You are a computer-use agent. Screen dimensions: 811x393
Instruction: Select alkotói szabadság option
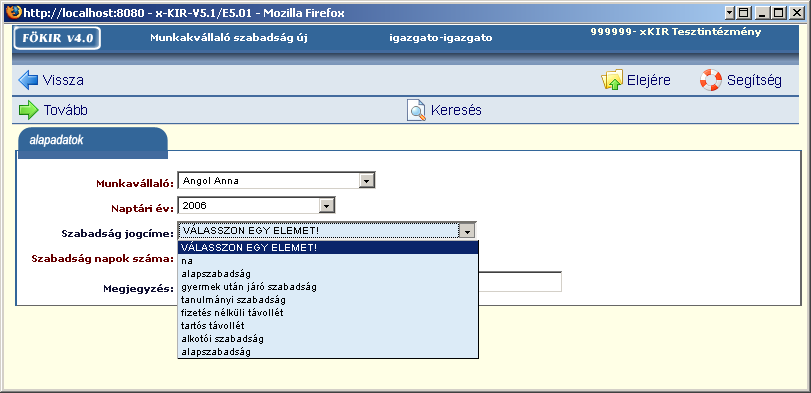(328, 339)
